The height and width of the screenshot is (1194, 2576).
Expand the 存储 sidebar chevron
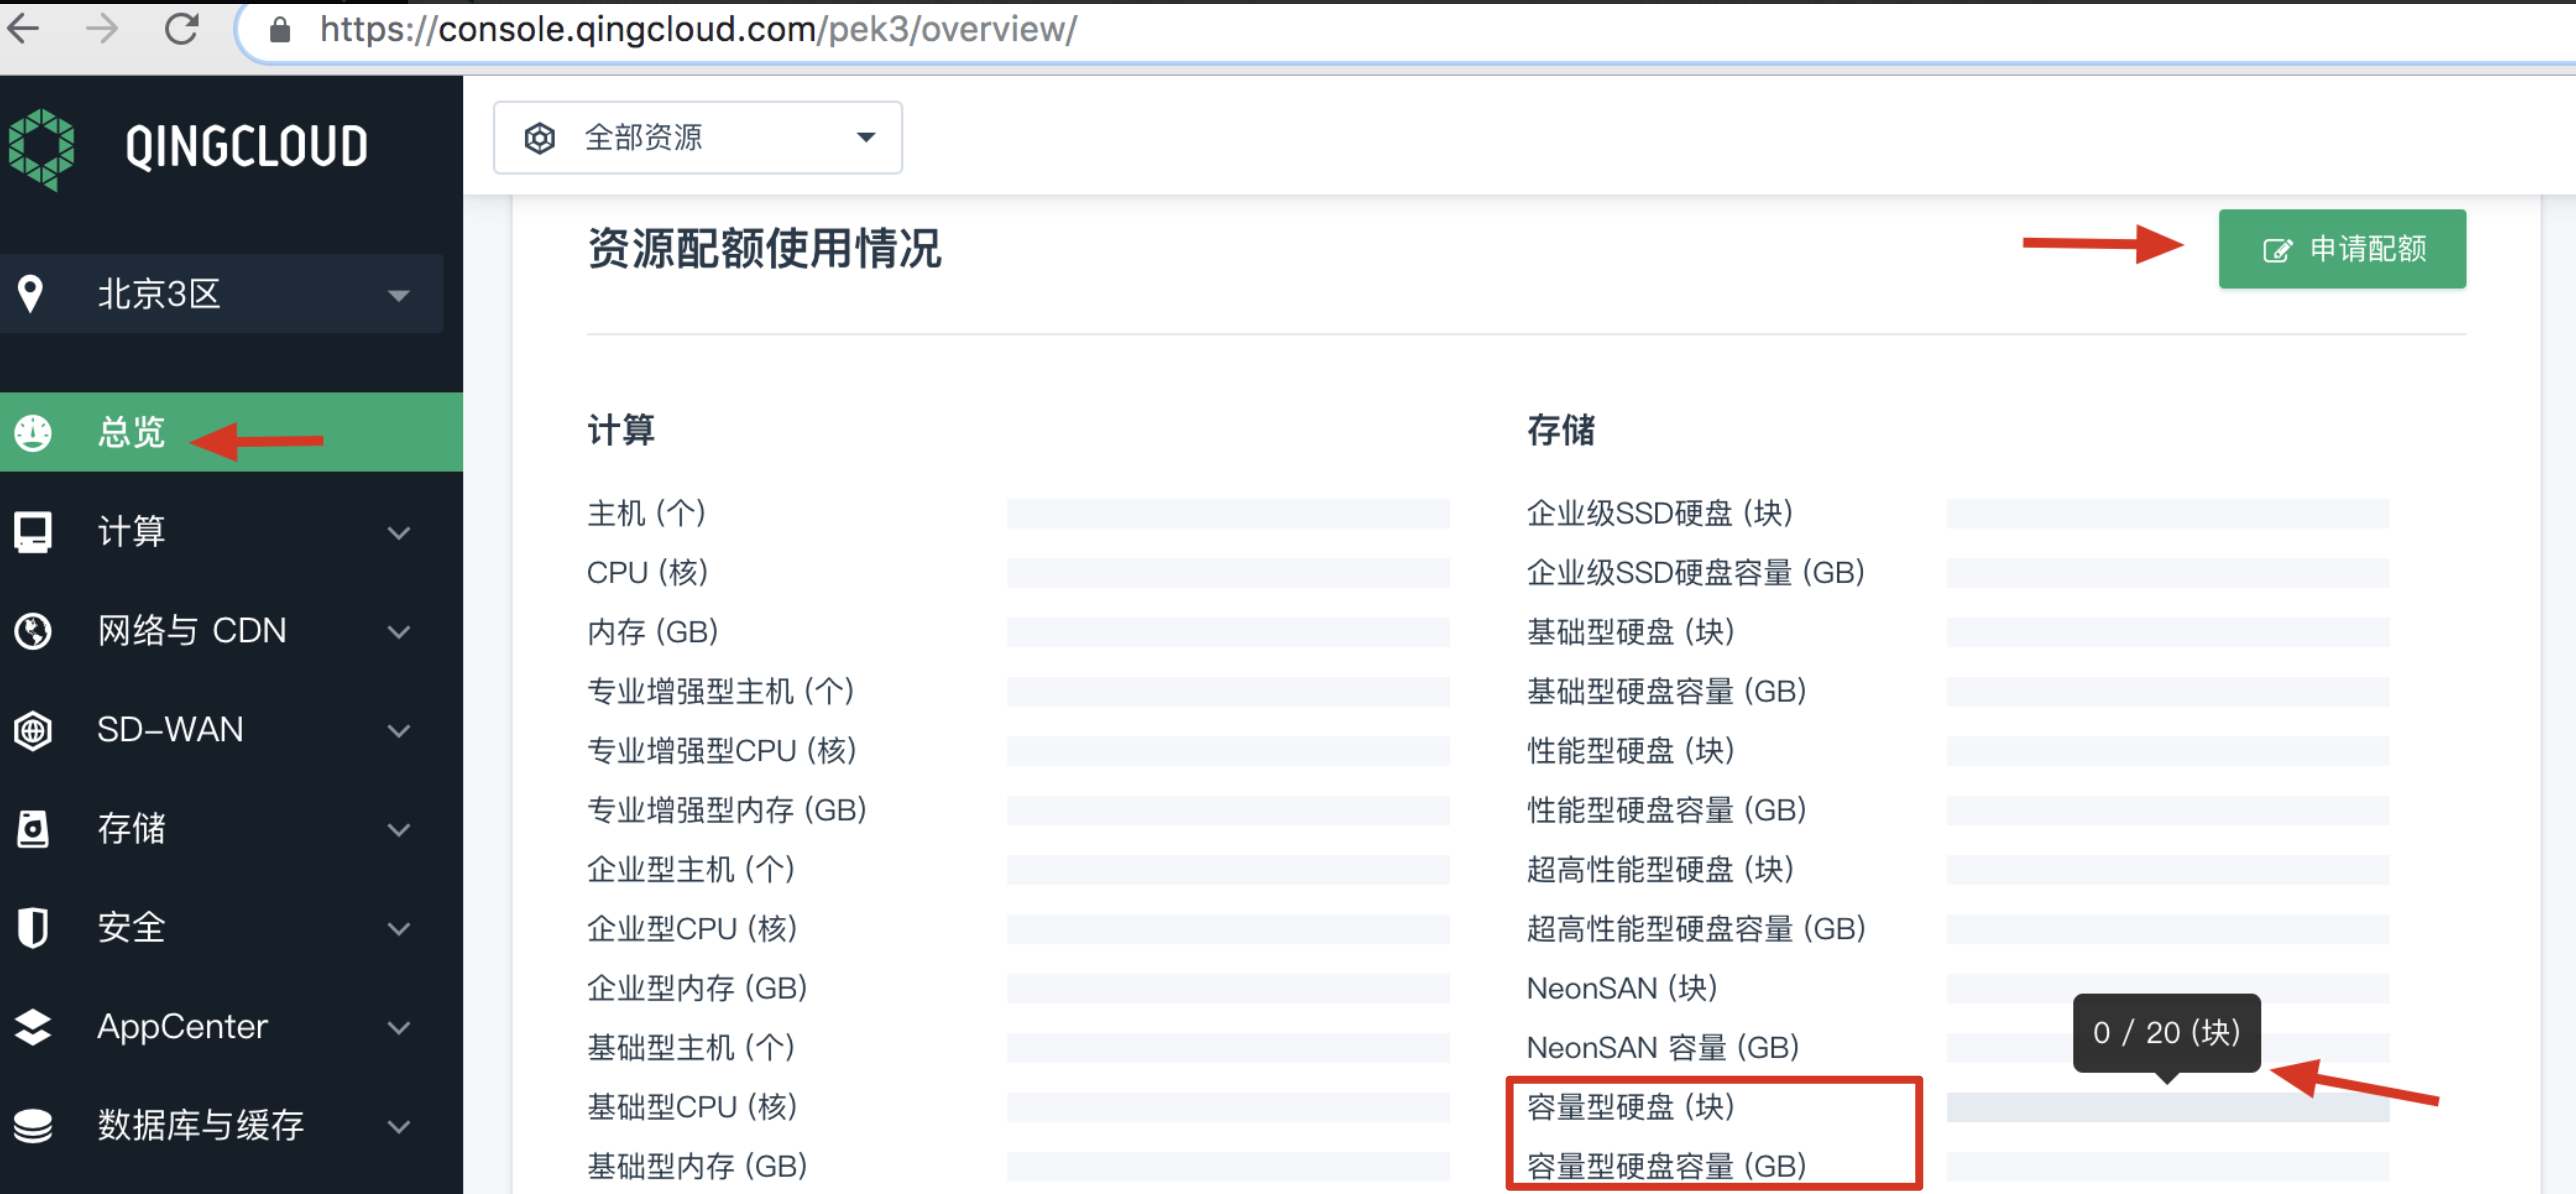pos(399,830)
